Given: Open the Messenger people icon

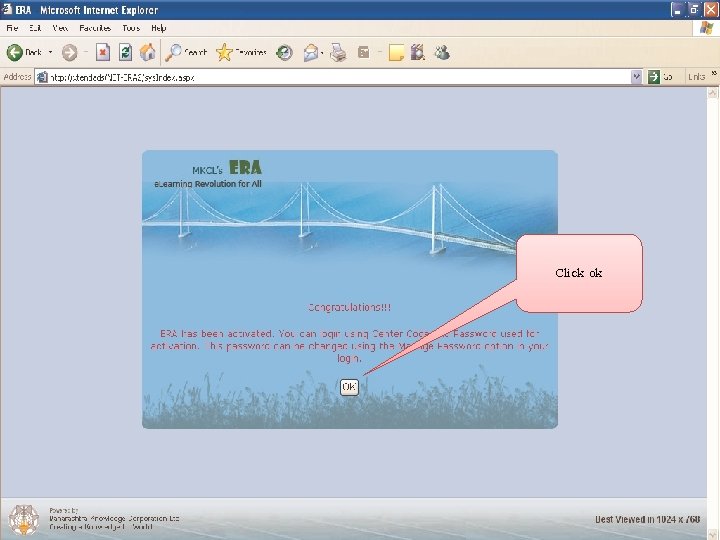Looking at the screenshot, I should coord(442,52).
